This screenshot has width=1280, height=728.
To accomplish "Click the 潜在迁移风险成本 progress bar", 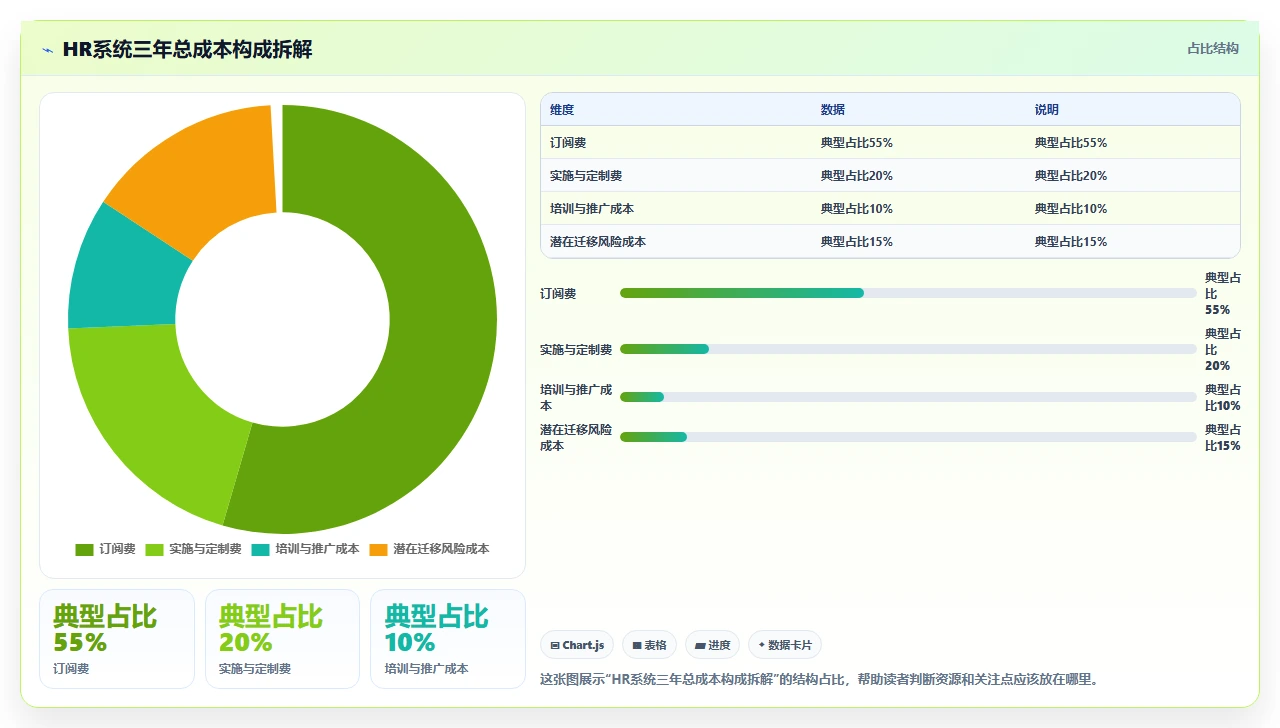I will click(908, 437).
